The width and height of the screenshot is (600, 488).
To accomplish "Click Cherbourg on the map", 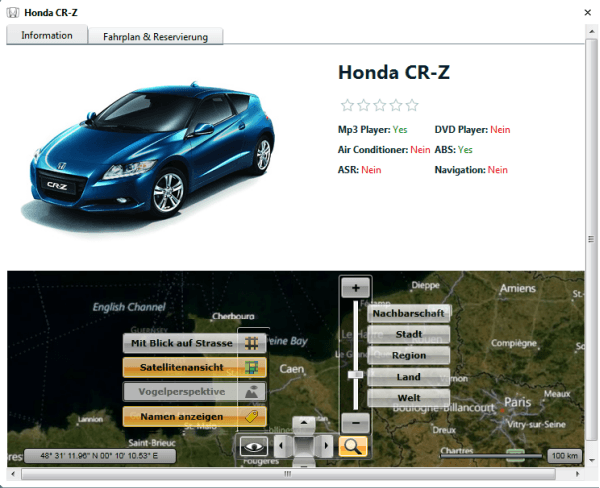I will coord(233,316).
